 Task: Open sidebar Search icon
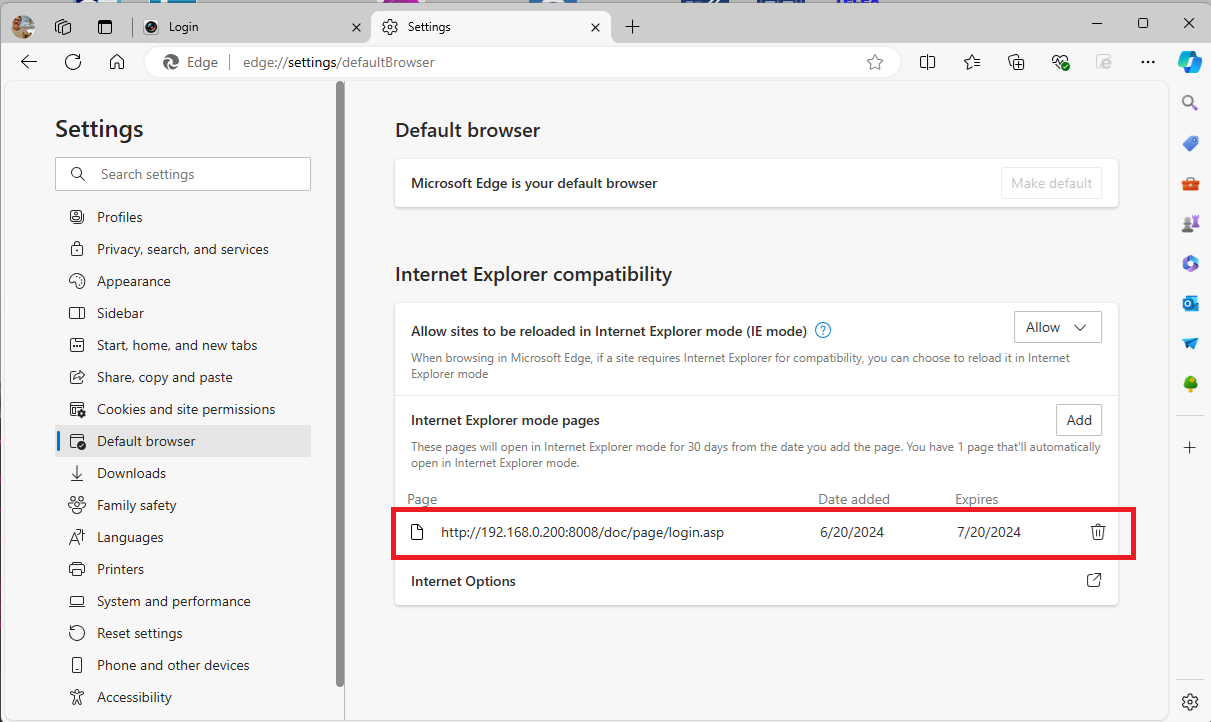(x=1190, y=102)
